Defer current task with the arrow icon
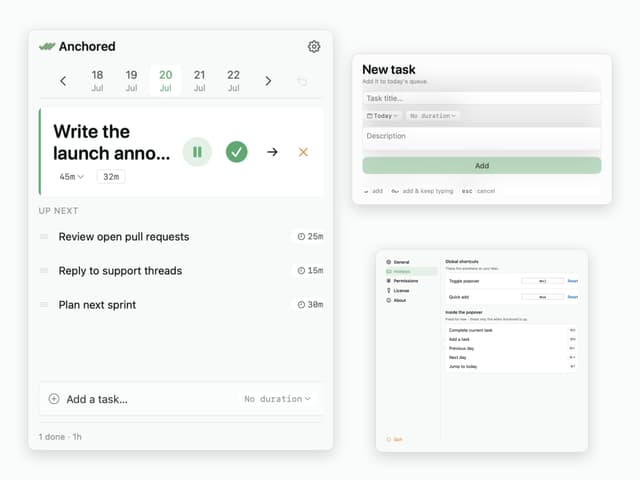 pyautogui.click(x=272, y=152)
